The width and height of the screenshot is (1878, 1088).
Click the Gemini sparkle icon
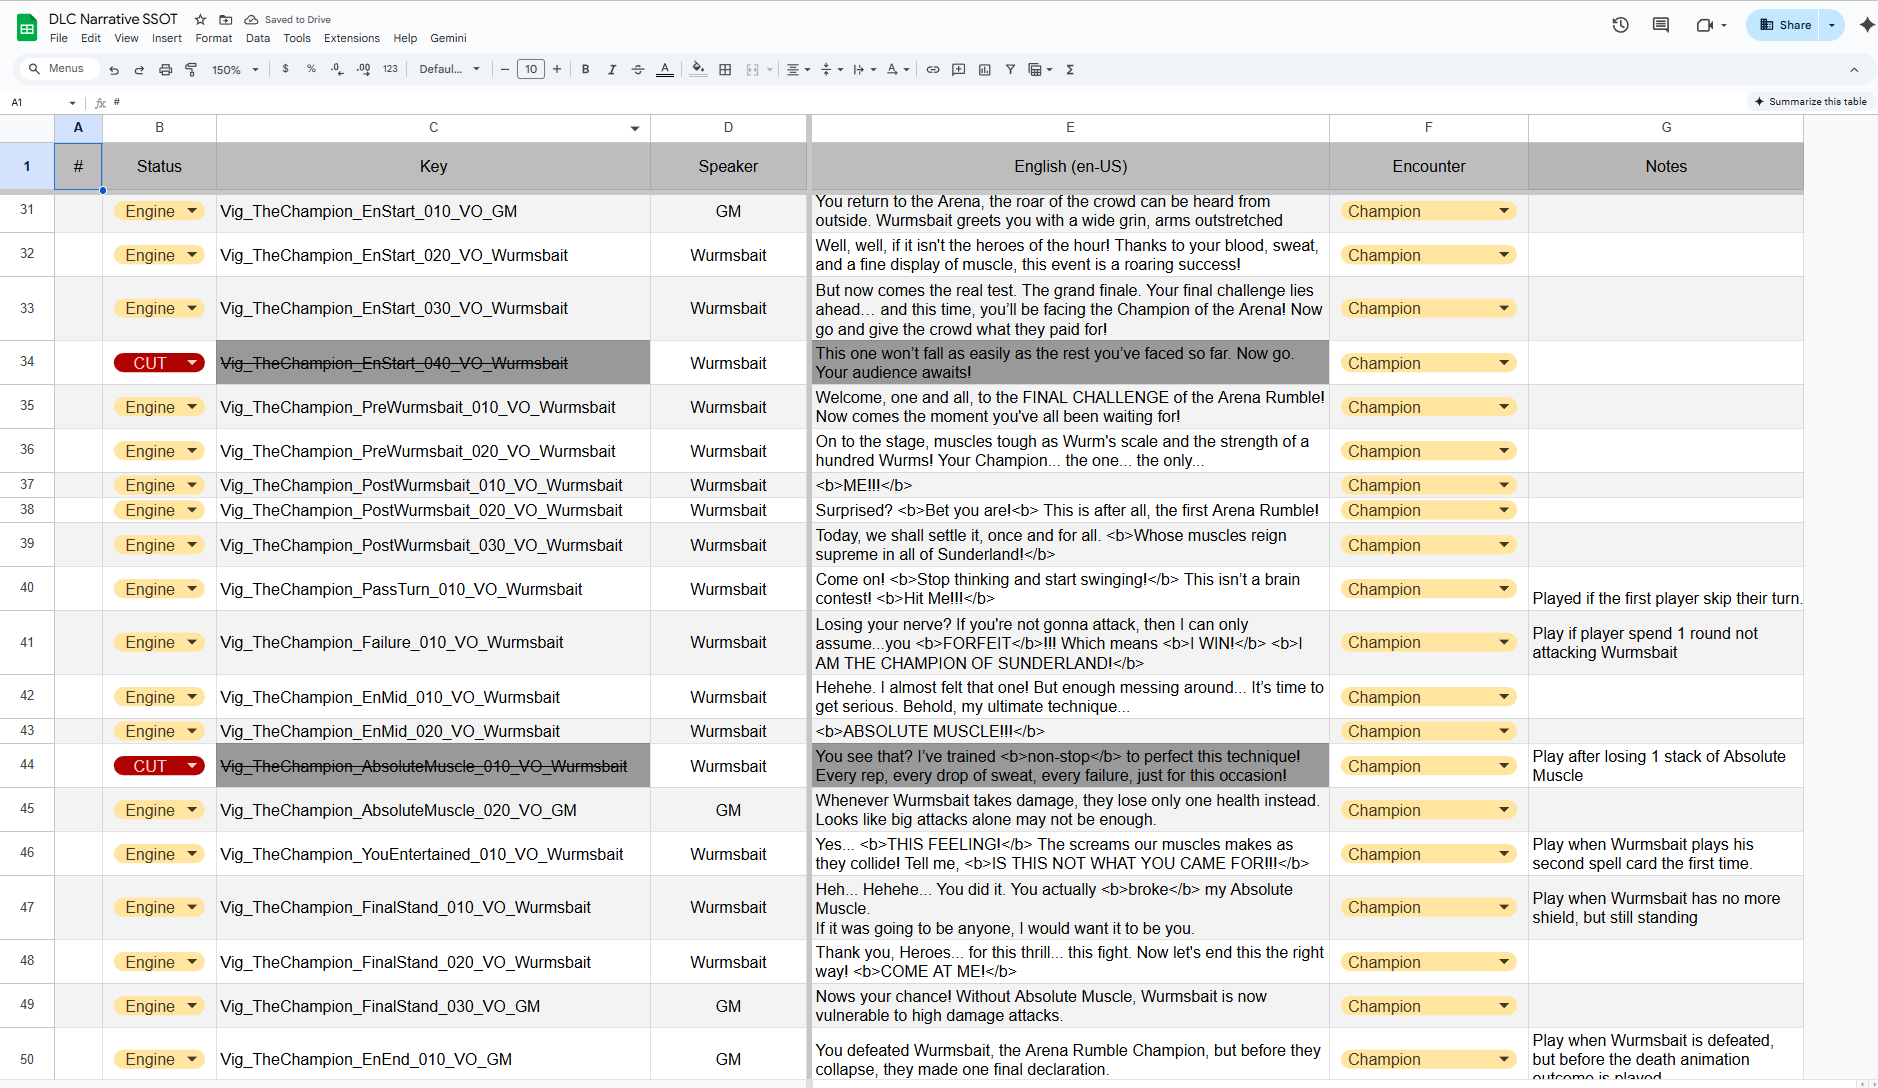1866,25
